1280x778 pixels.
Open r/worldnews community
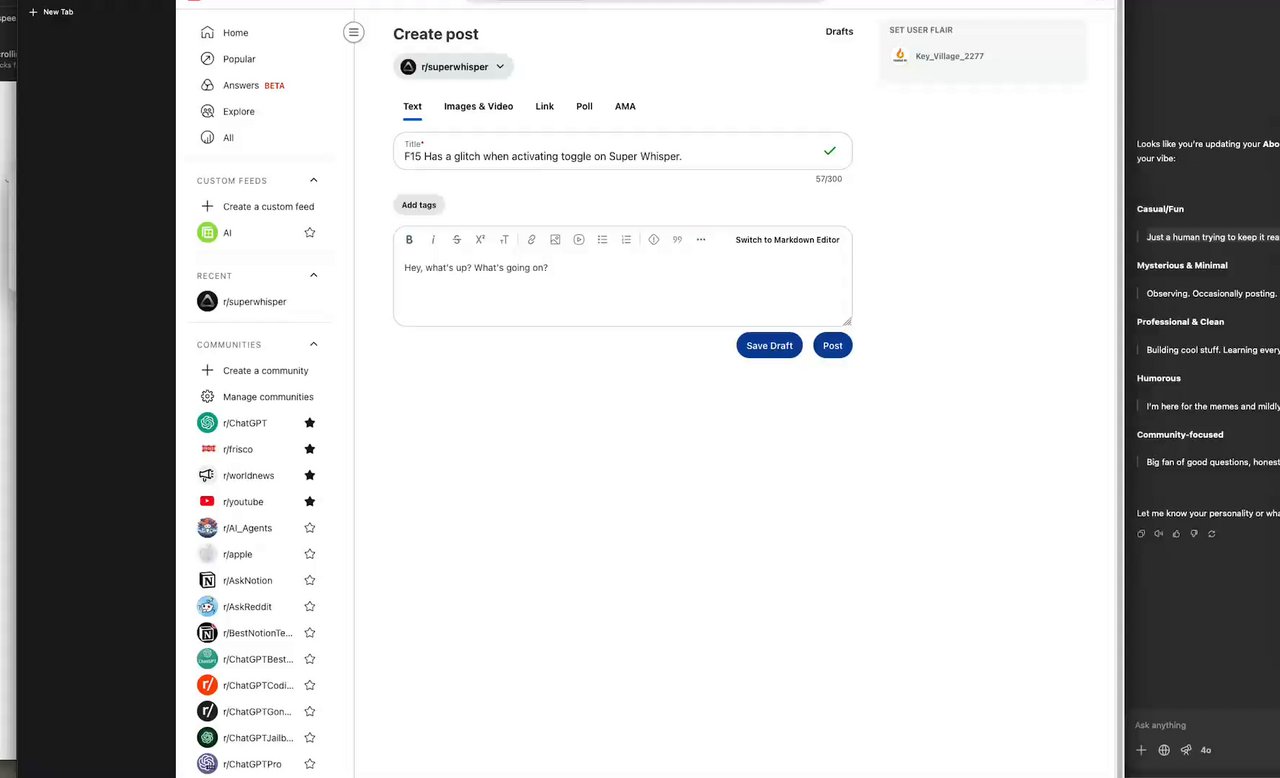(246, 475)
